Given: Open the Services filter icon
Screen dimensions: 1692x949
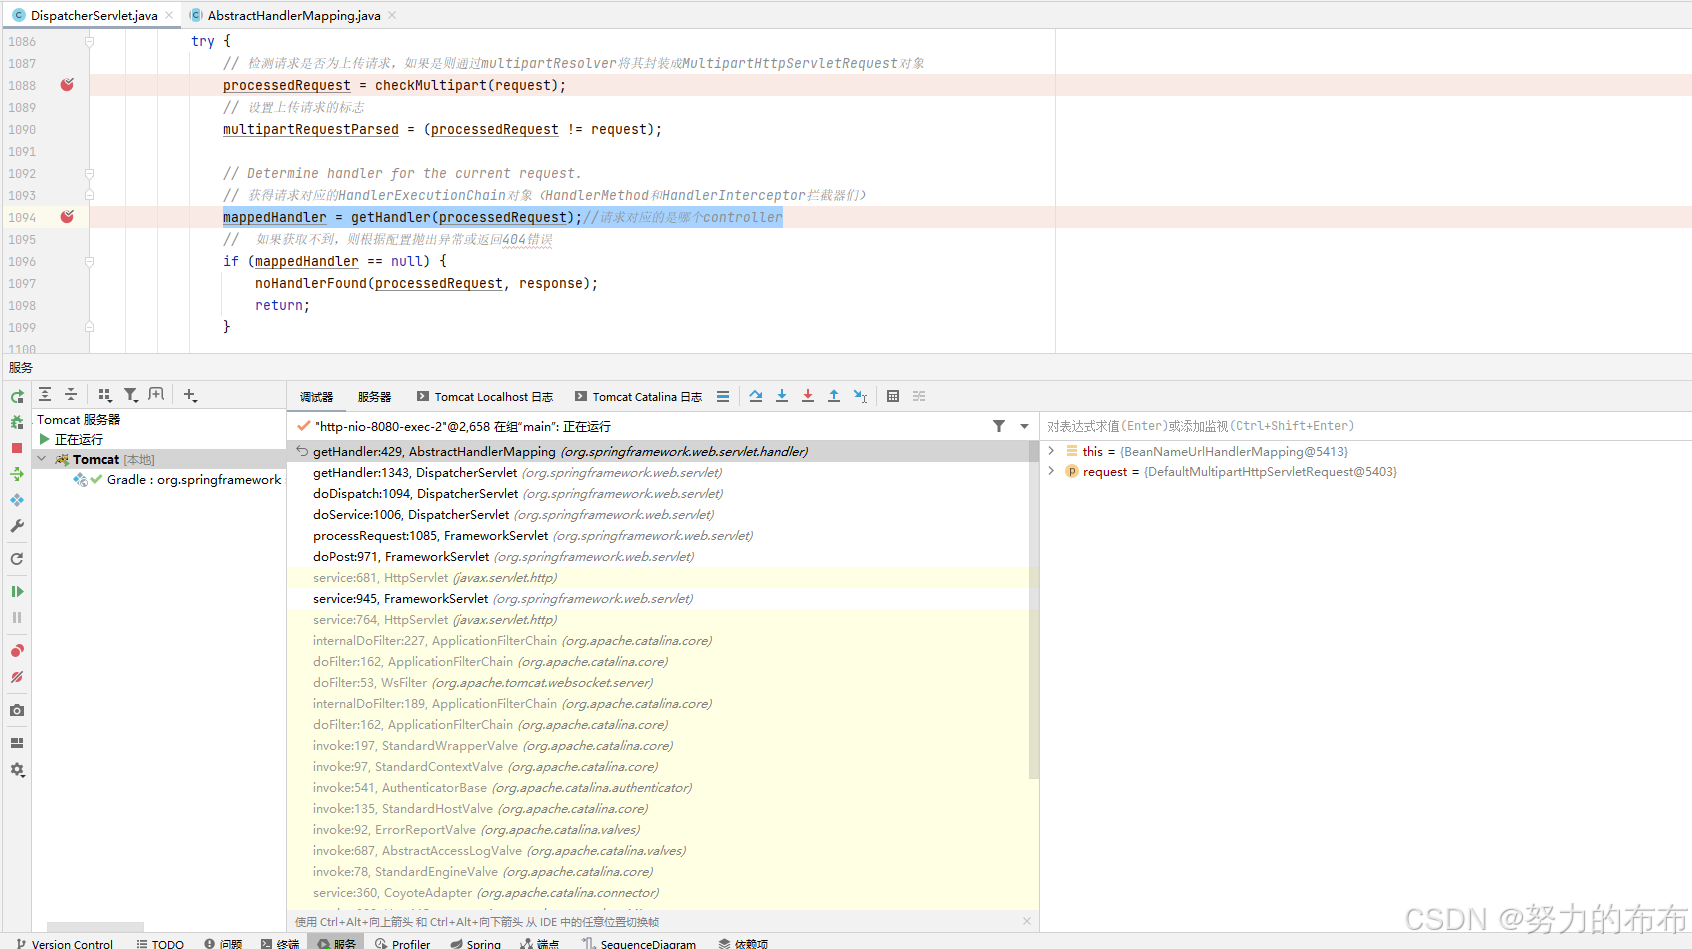Looking at the screenshot, I should pos(131,395).
